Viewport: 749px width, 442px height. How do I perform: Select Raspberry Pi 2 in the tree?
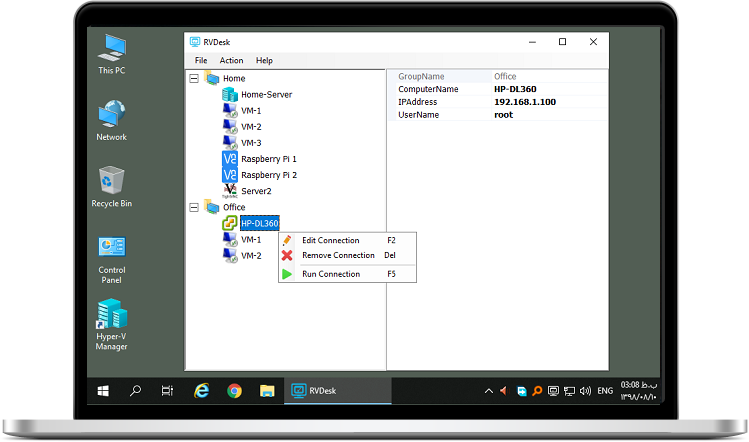268,175
